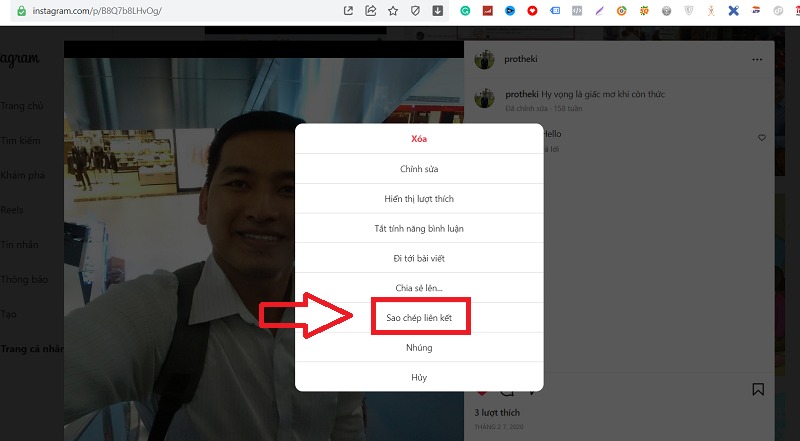The height and width of the screenshot is (441, 800).
Task: Select the Nhúng embed option
Action: pyautogui.click(x=418, y=348)
